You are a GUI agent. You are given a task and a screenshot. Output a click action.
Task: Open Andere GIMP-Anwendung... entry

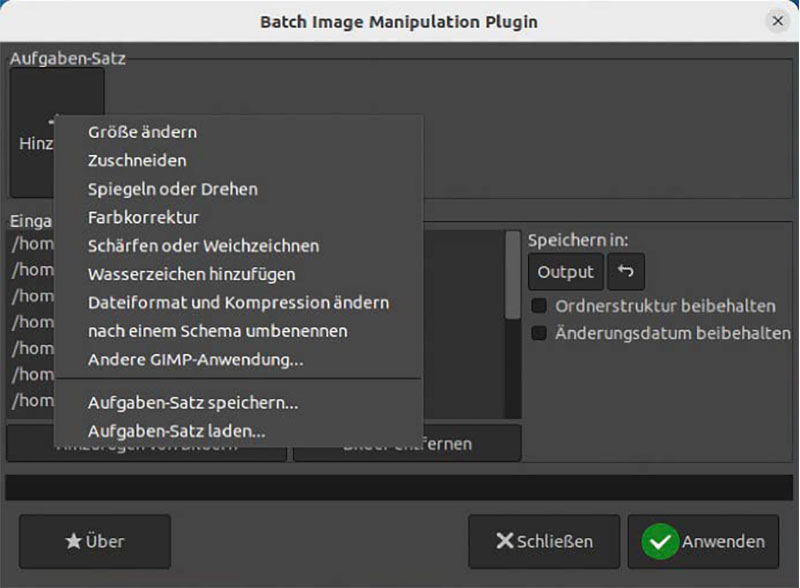click(x=195, y=359)
